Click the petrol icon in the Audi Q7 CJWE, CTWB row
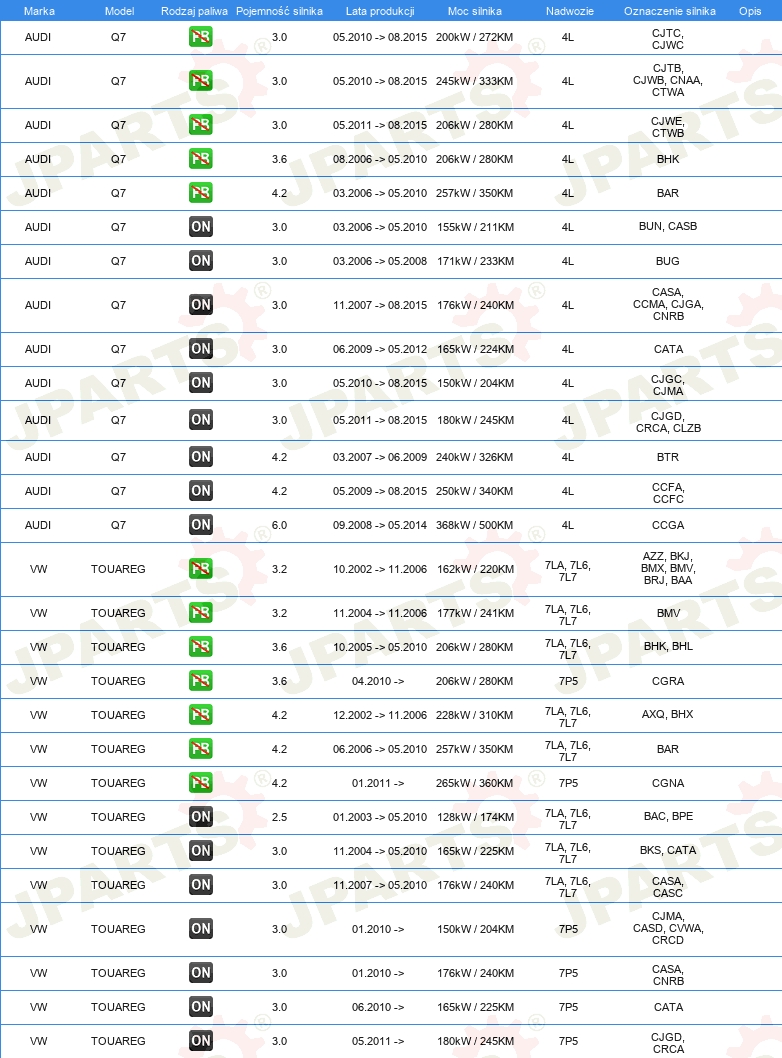This screenshot has width=782, height=1058. point(200,125)
